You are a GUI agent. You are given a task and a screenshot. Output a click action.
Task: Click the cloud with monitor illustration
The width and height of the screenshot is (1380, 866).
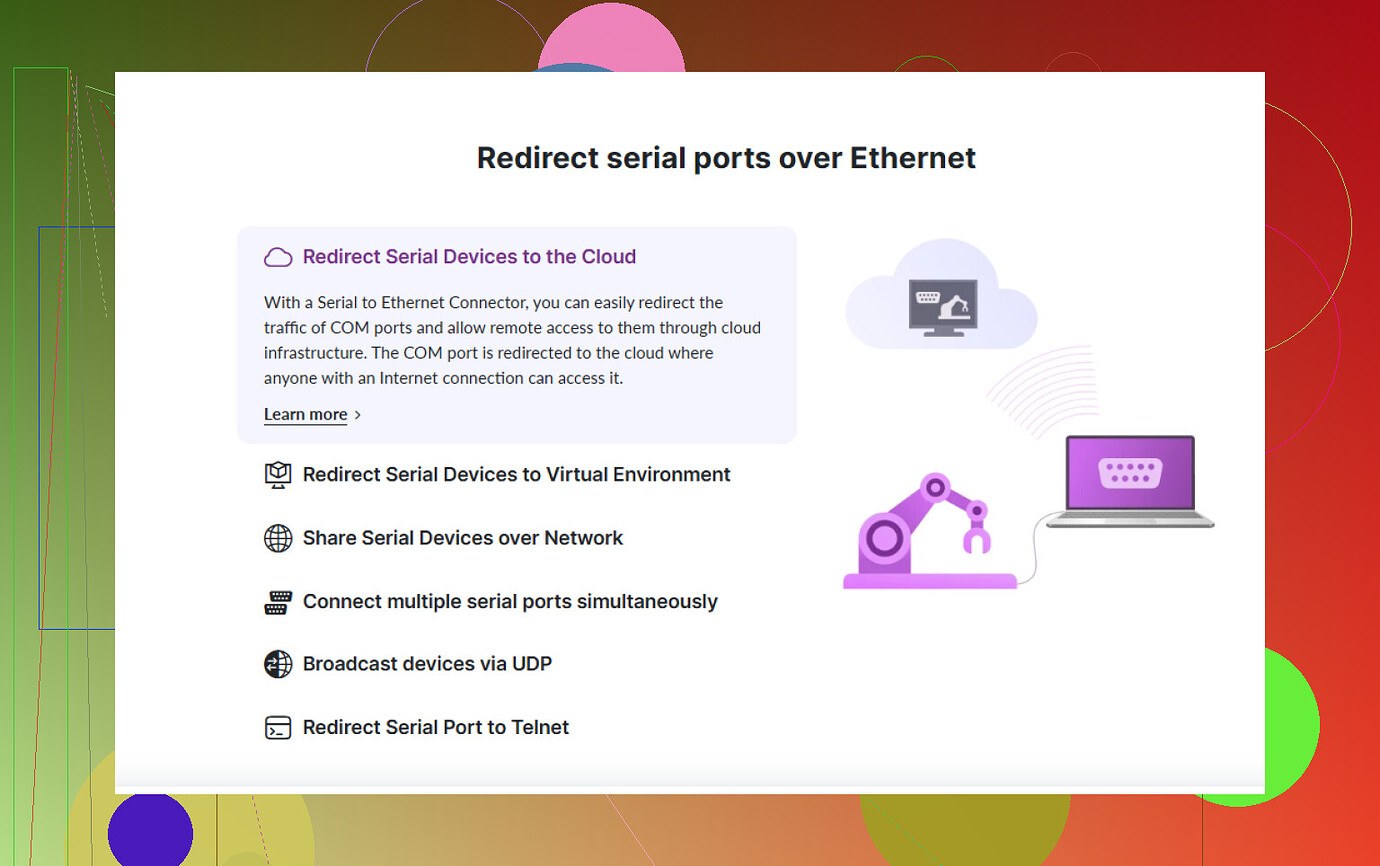click(941, 295)
